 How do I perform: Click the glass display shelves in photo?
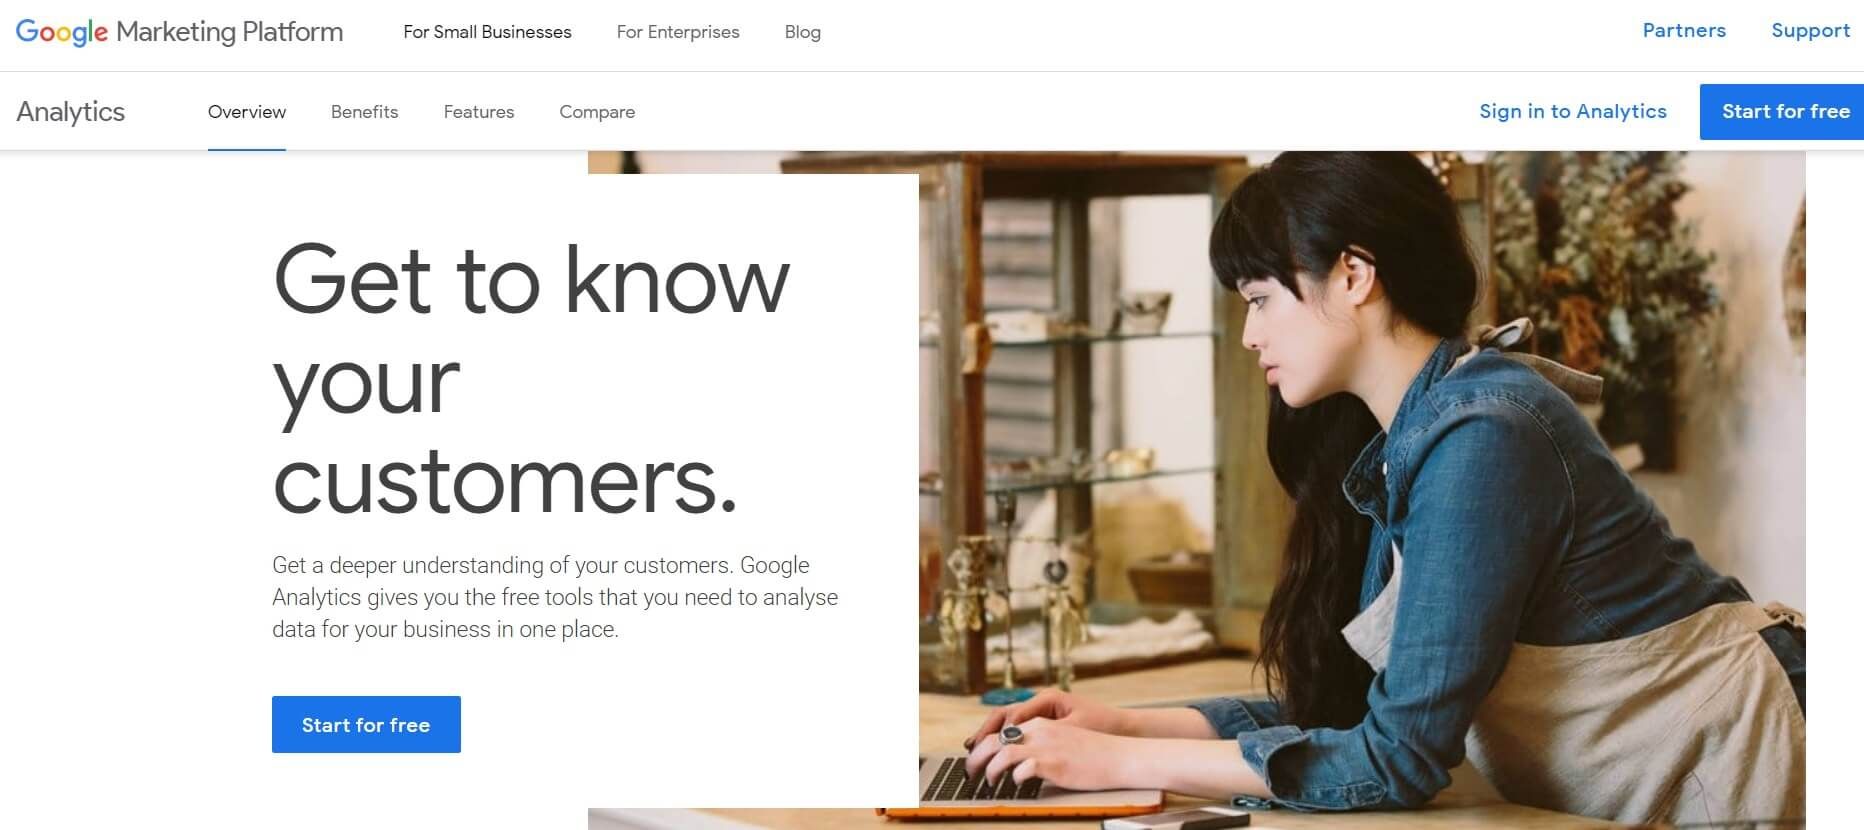click(1060, 400)
